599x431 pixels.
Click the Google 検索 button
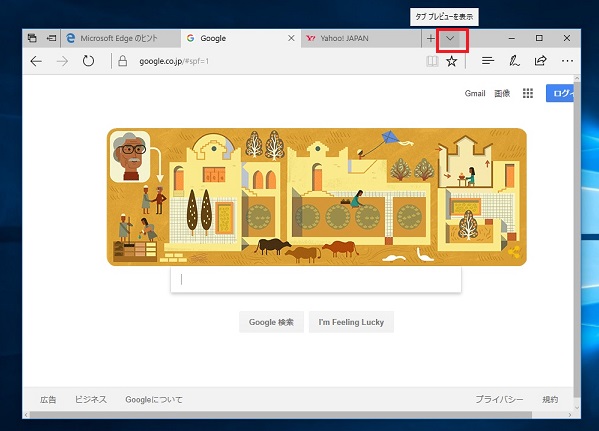click(x=271, y=322)
